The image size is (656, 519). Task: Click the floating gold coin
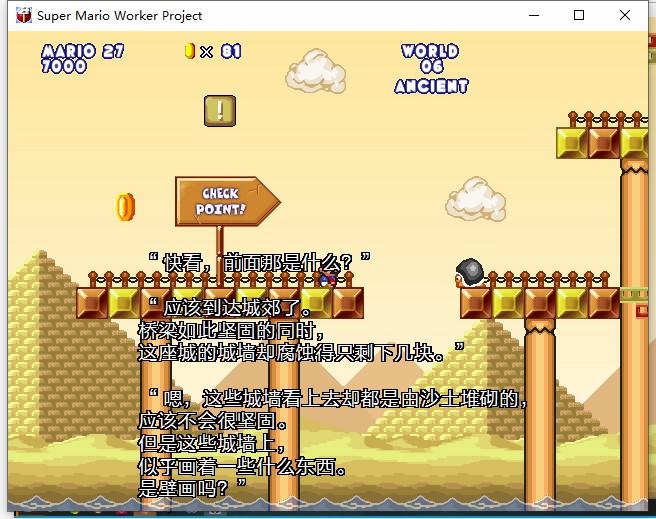(x=126, y=207)
